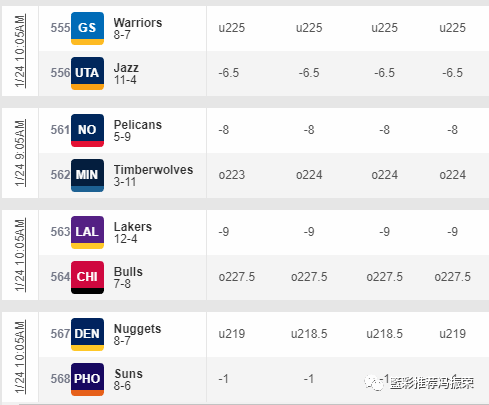
Task: Select first Bulls o227.5 total cell
Action: tap(237, 277)
